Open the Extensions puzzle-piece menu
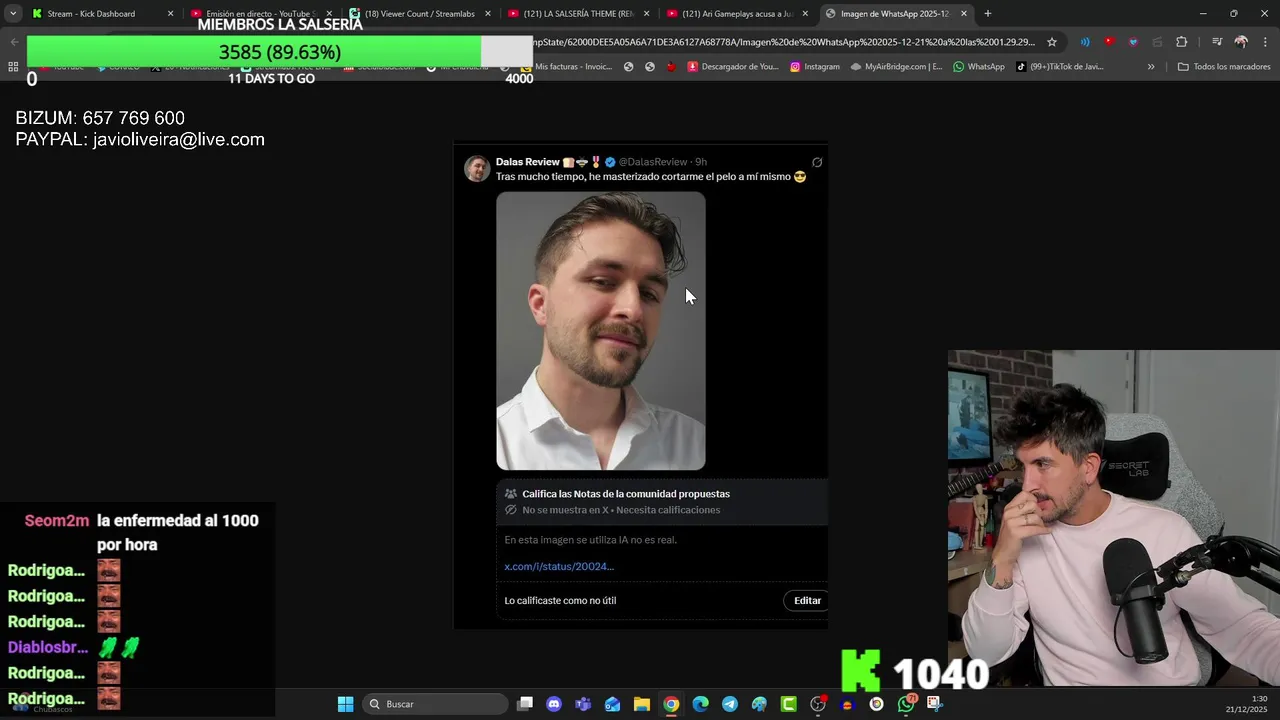1280x720 pixels. (x=1182, y=42)
